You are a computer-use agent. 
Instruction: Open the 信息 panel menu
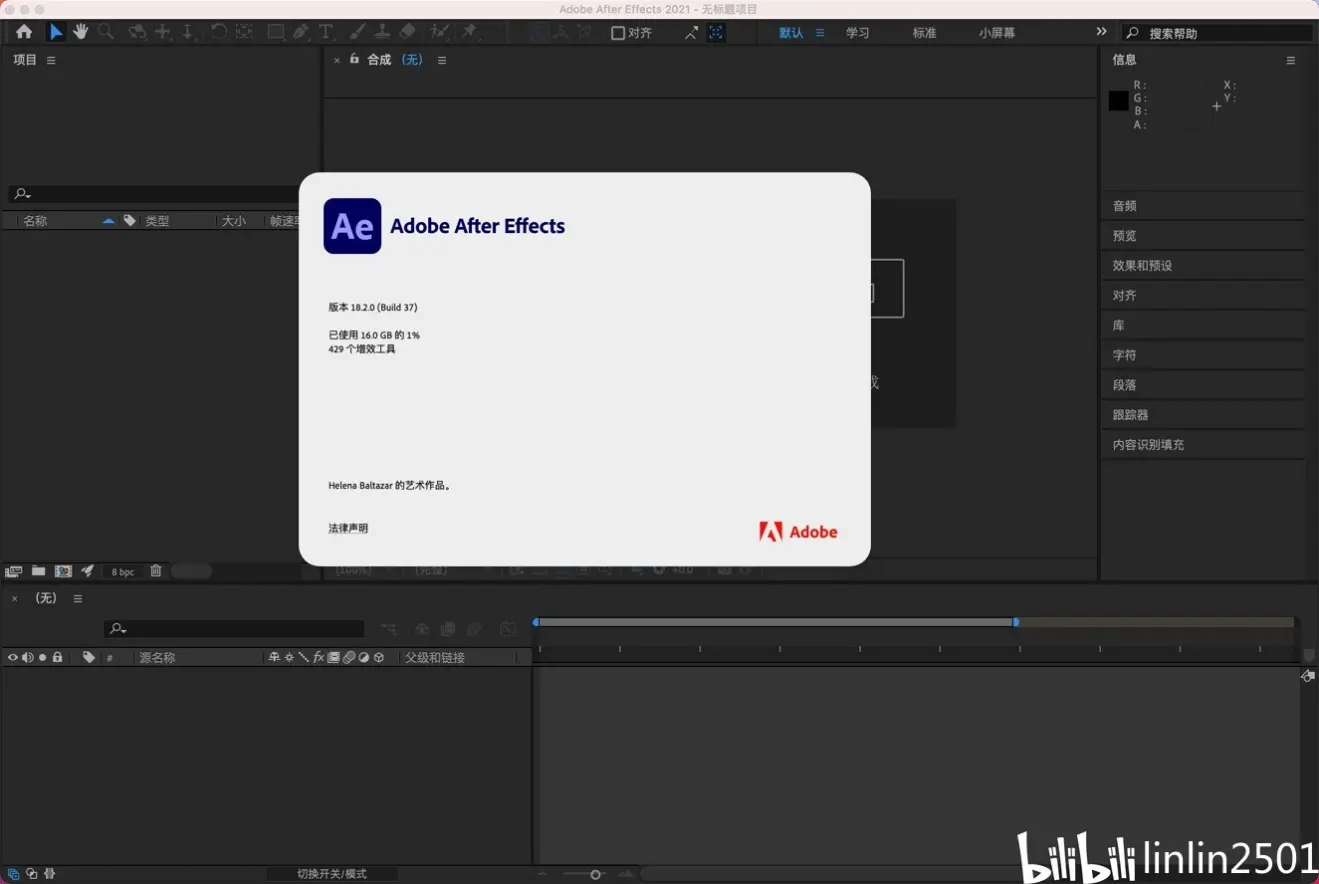click(x=1290, y=60)
